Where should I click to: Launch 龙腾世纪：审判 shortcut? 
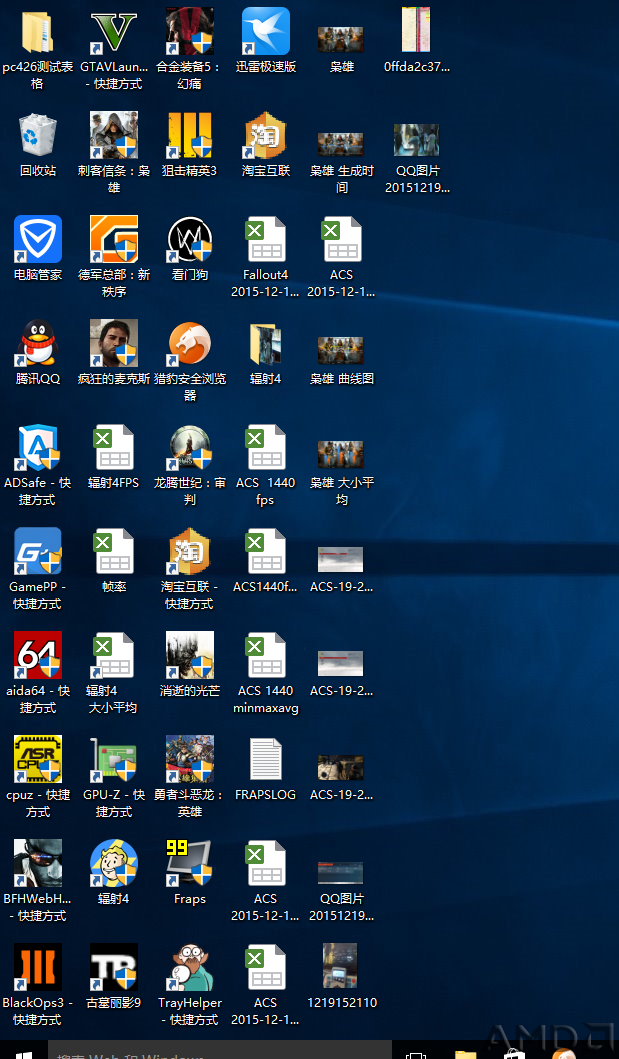point(190,447)
